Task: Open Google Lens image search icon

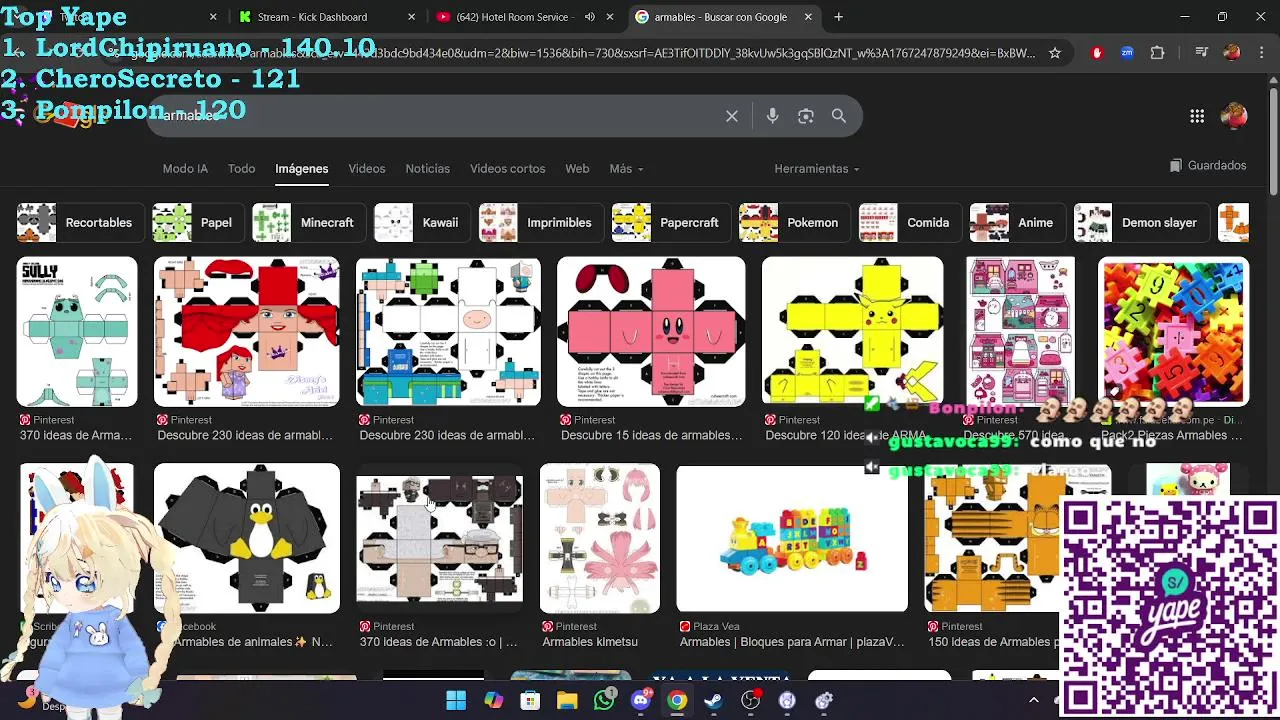Action: point(806,116)
